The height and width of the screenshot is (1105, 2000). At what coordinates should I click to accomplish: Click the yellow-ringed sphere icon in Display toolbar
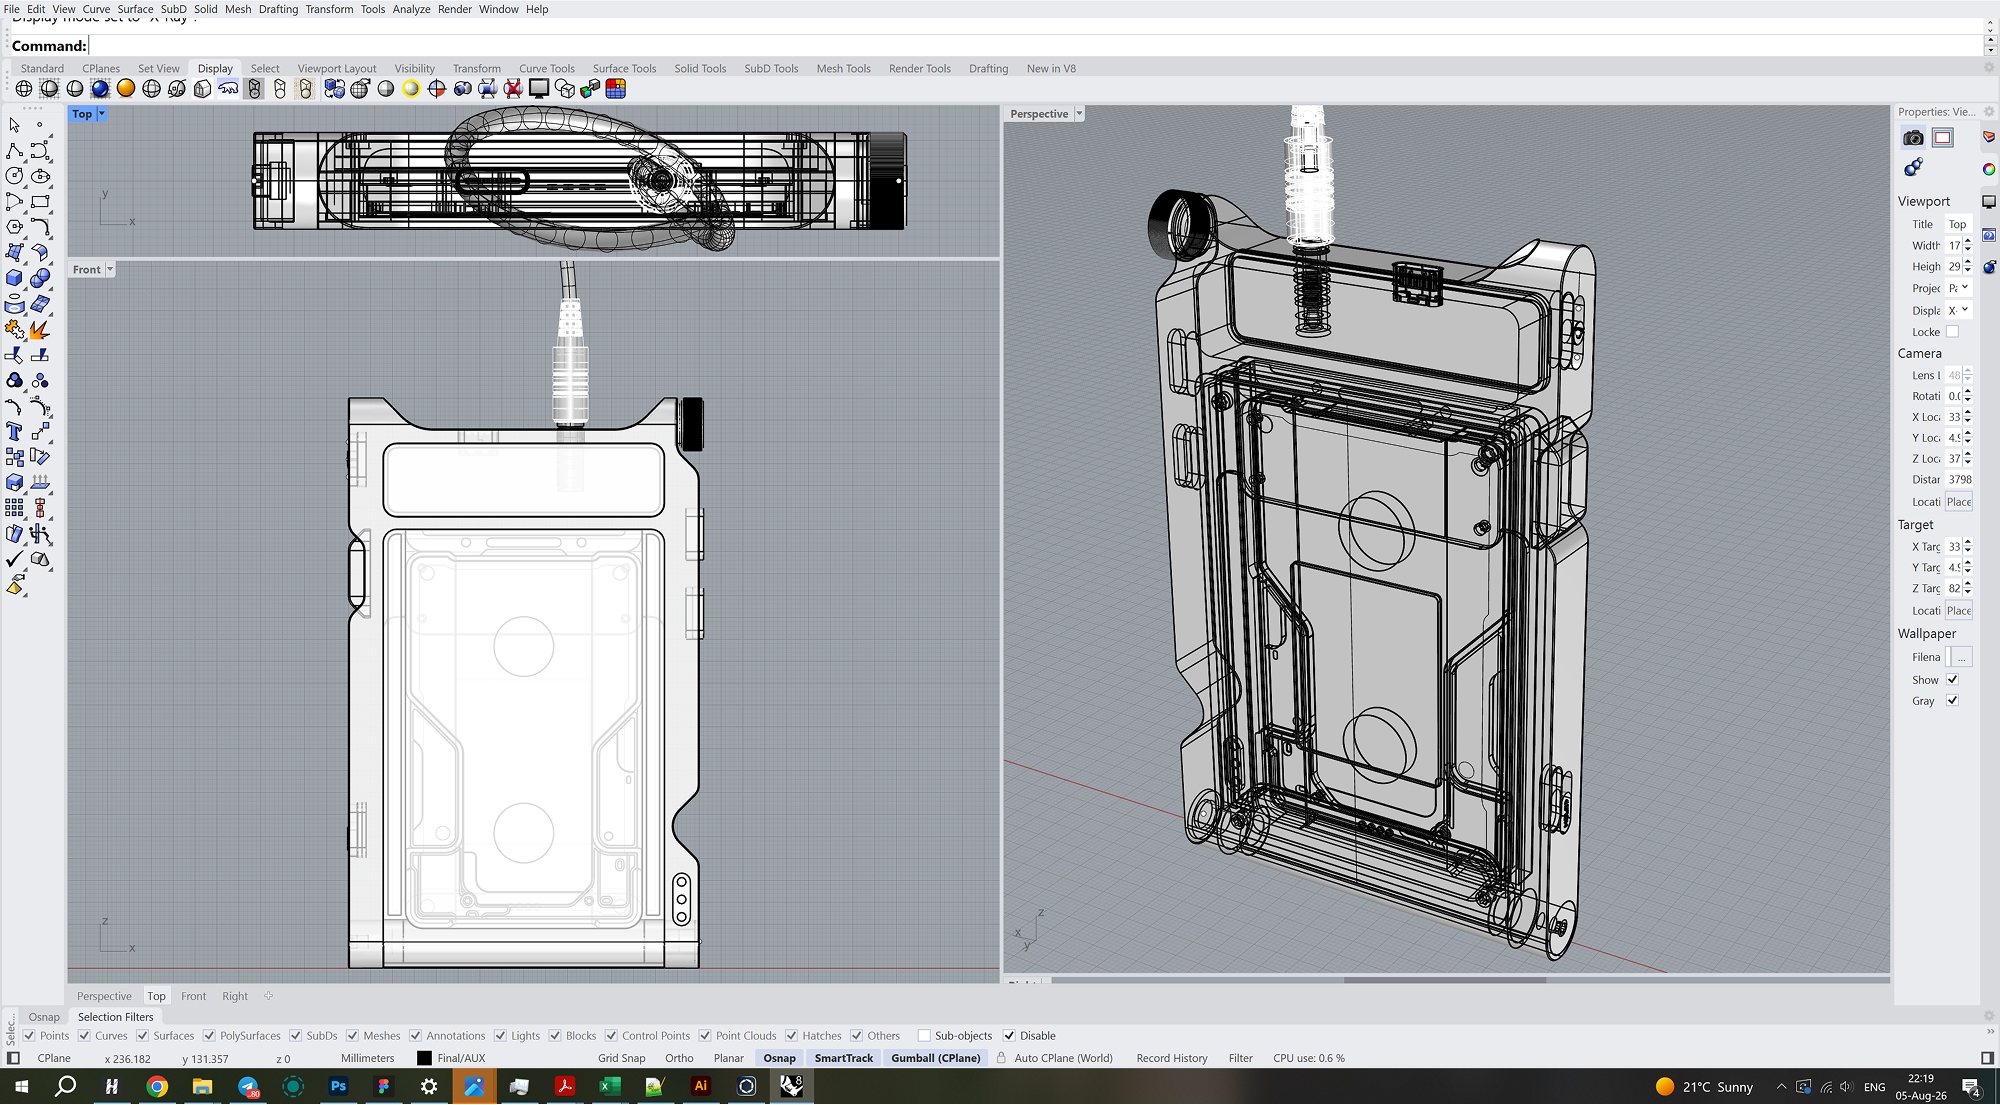click(x=411, y=89)
